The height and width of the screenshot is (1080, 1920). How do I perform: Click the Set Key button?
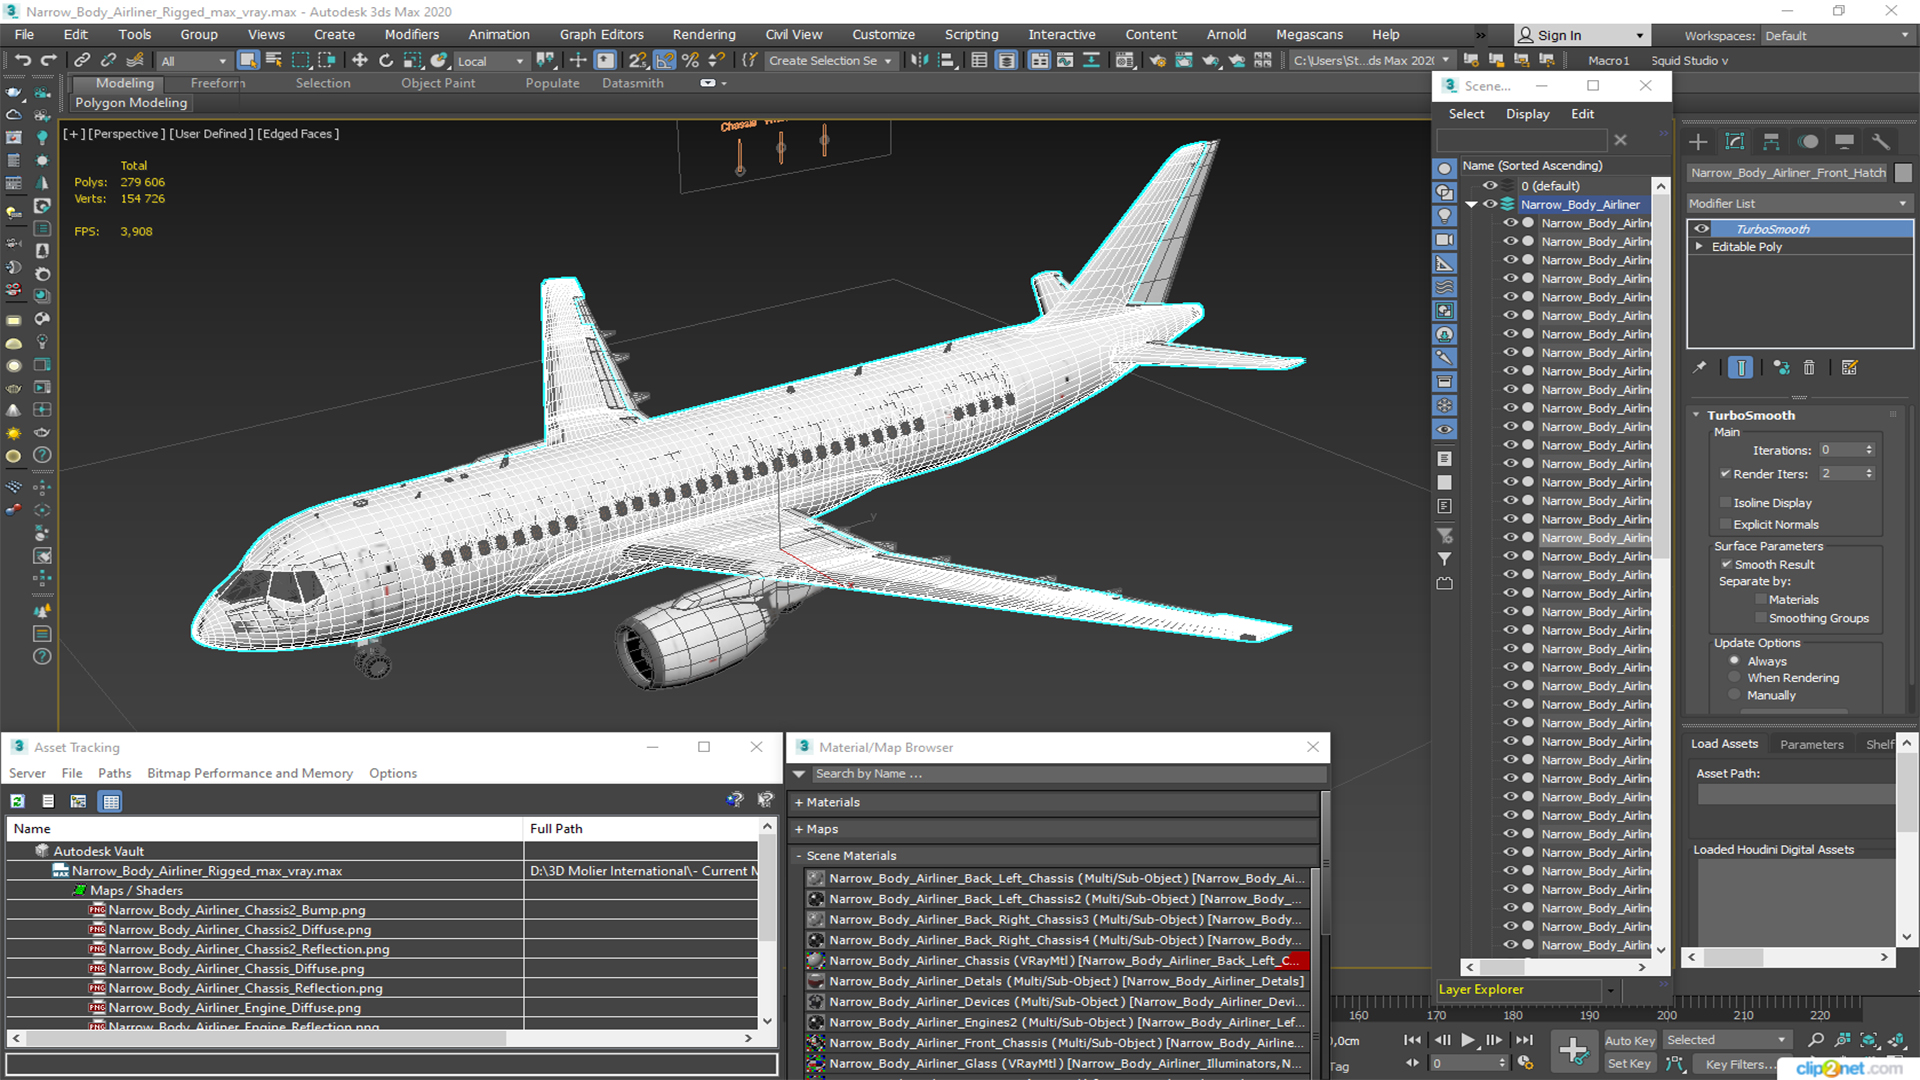tap(1629, 1064)
